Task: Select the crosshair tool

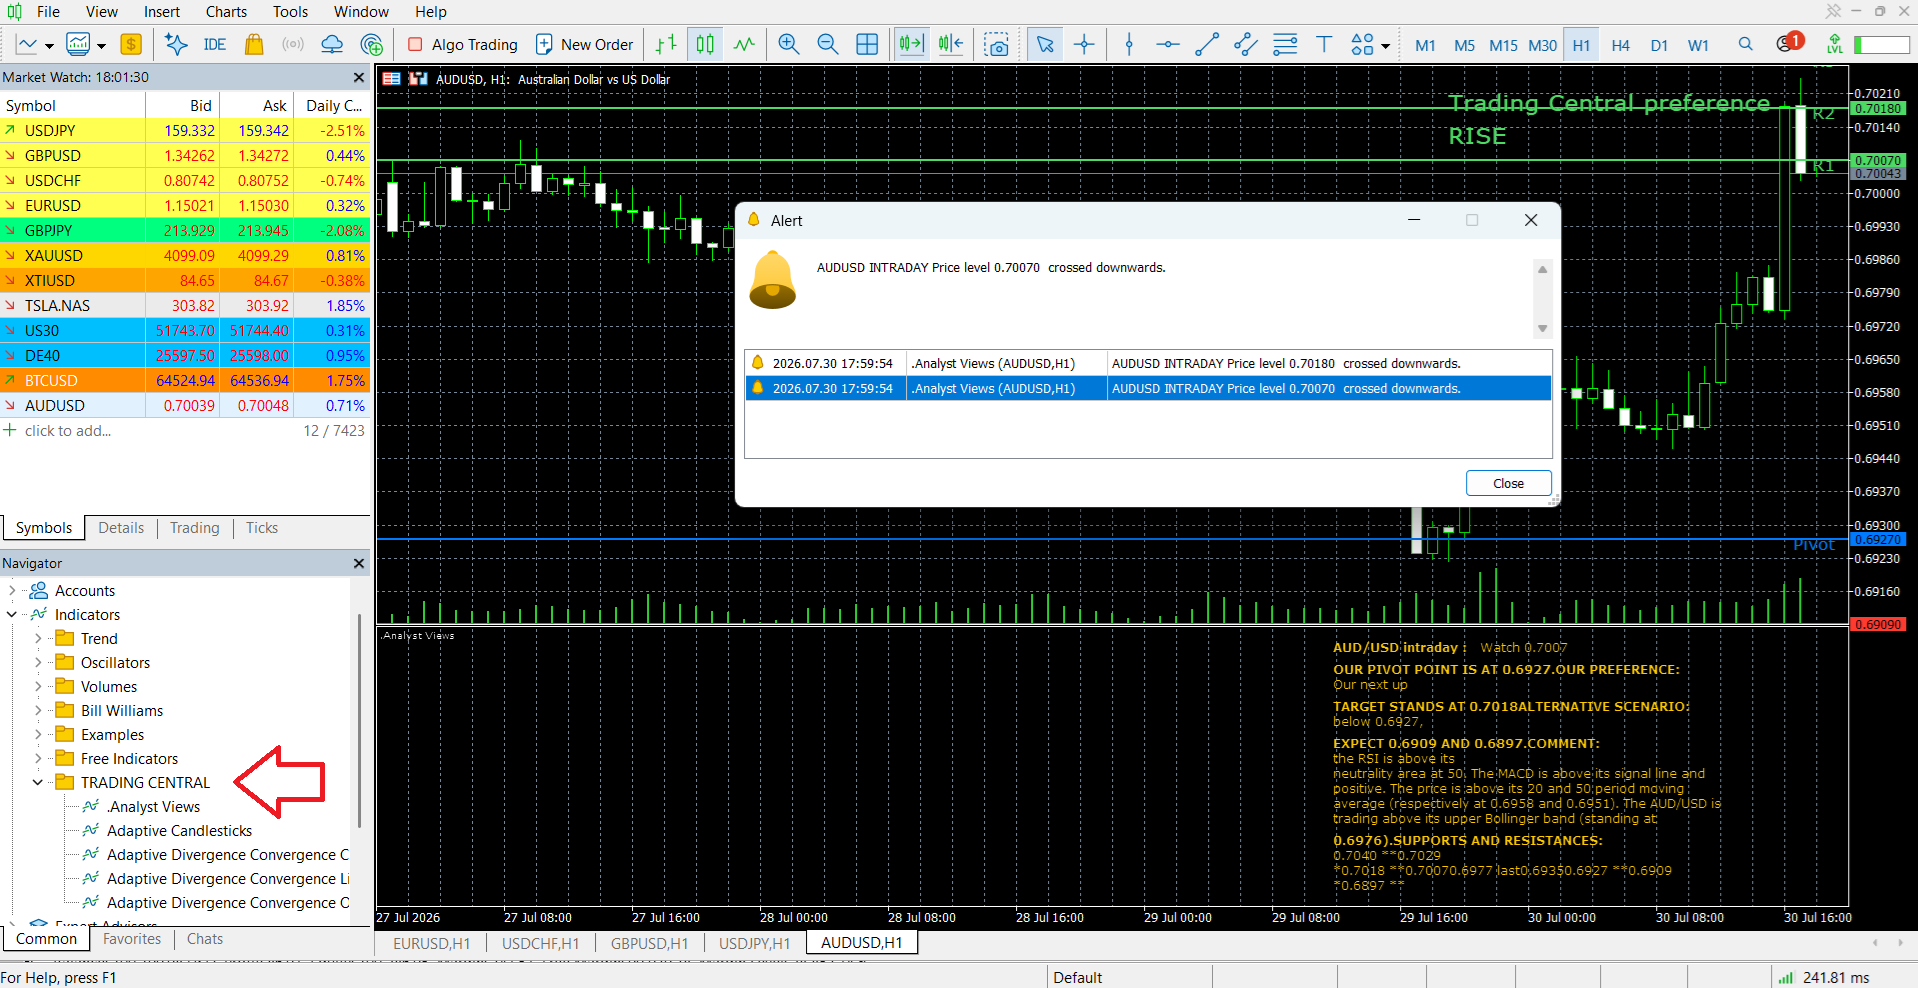Action: pos(1084,44)
